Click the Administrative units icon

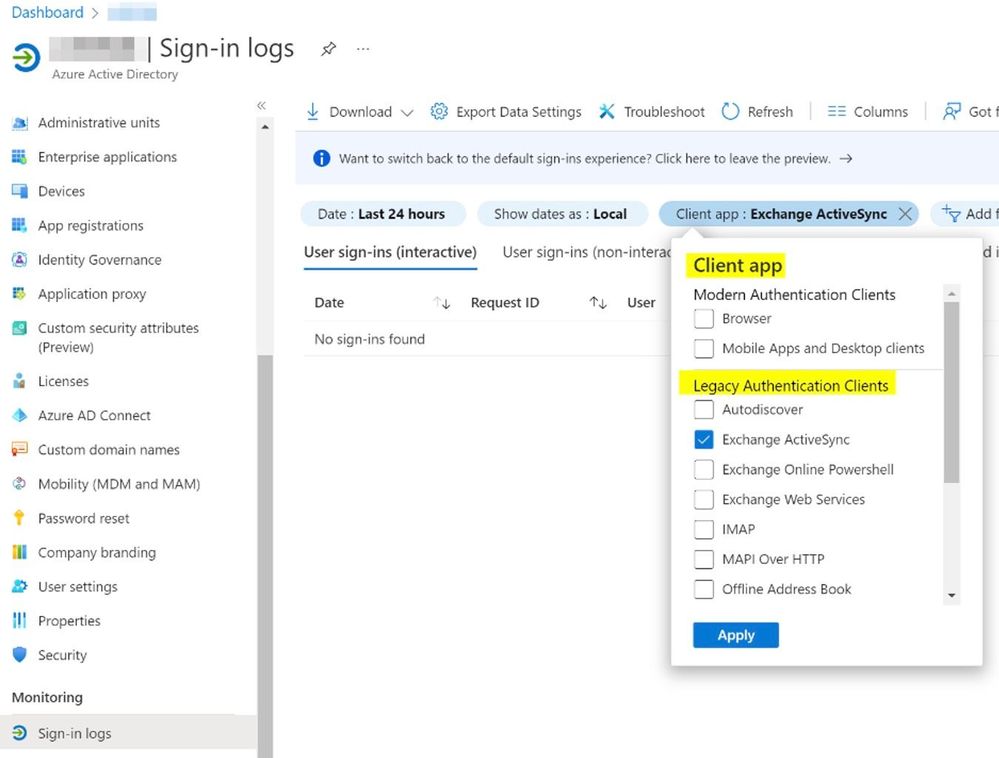(x=20, y=123)
